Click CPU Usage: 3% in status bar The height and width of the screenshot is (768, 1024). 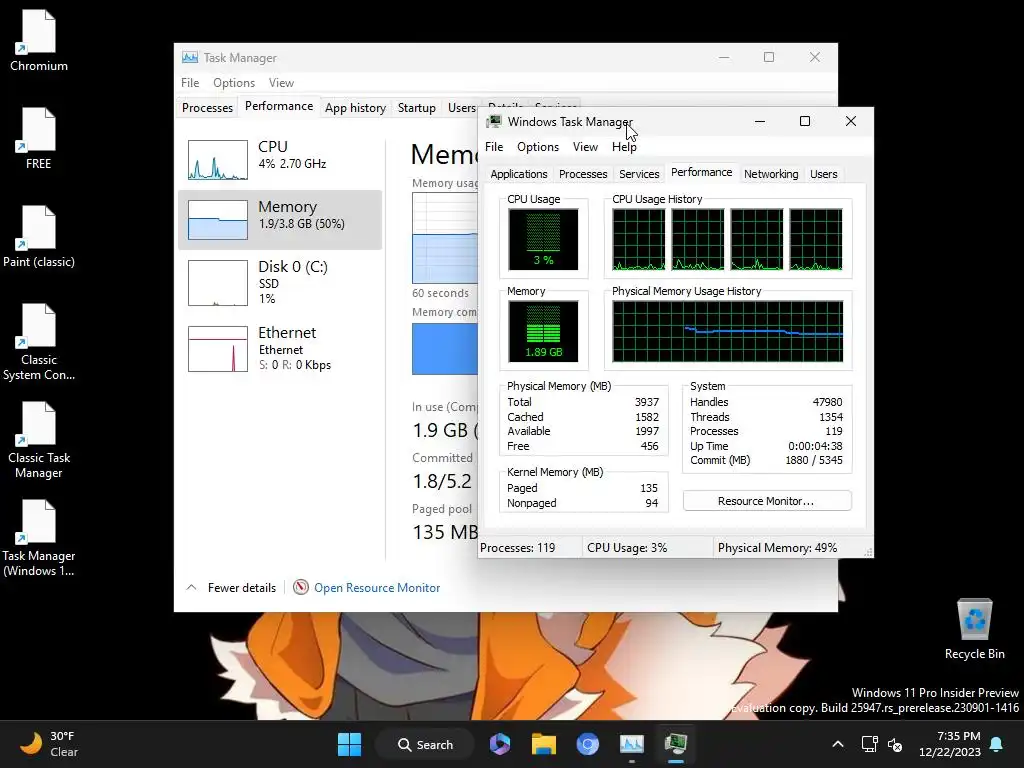(x=627, y=548)
